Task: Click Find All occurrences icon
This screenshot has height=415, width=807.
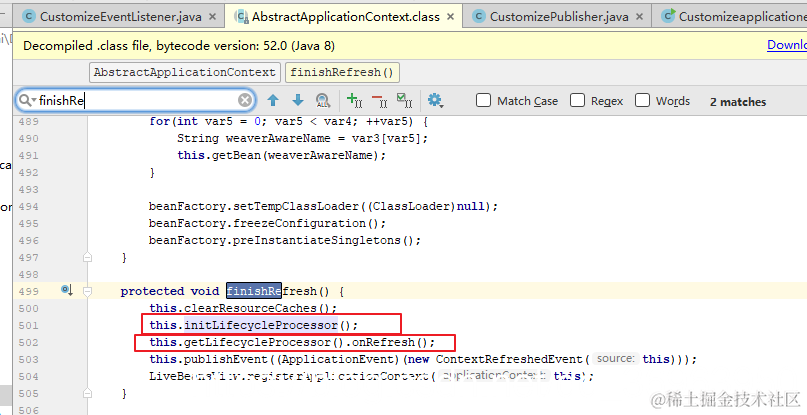Action: point(323,100)
